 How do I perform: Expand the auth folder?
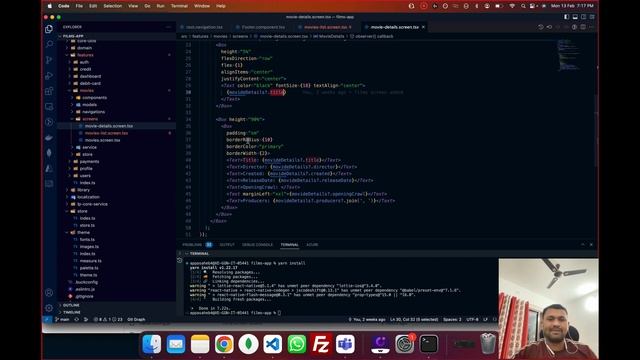[116, 62]
